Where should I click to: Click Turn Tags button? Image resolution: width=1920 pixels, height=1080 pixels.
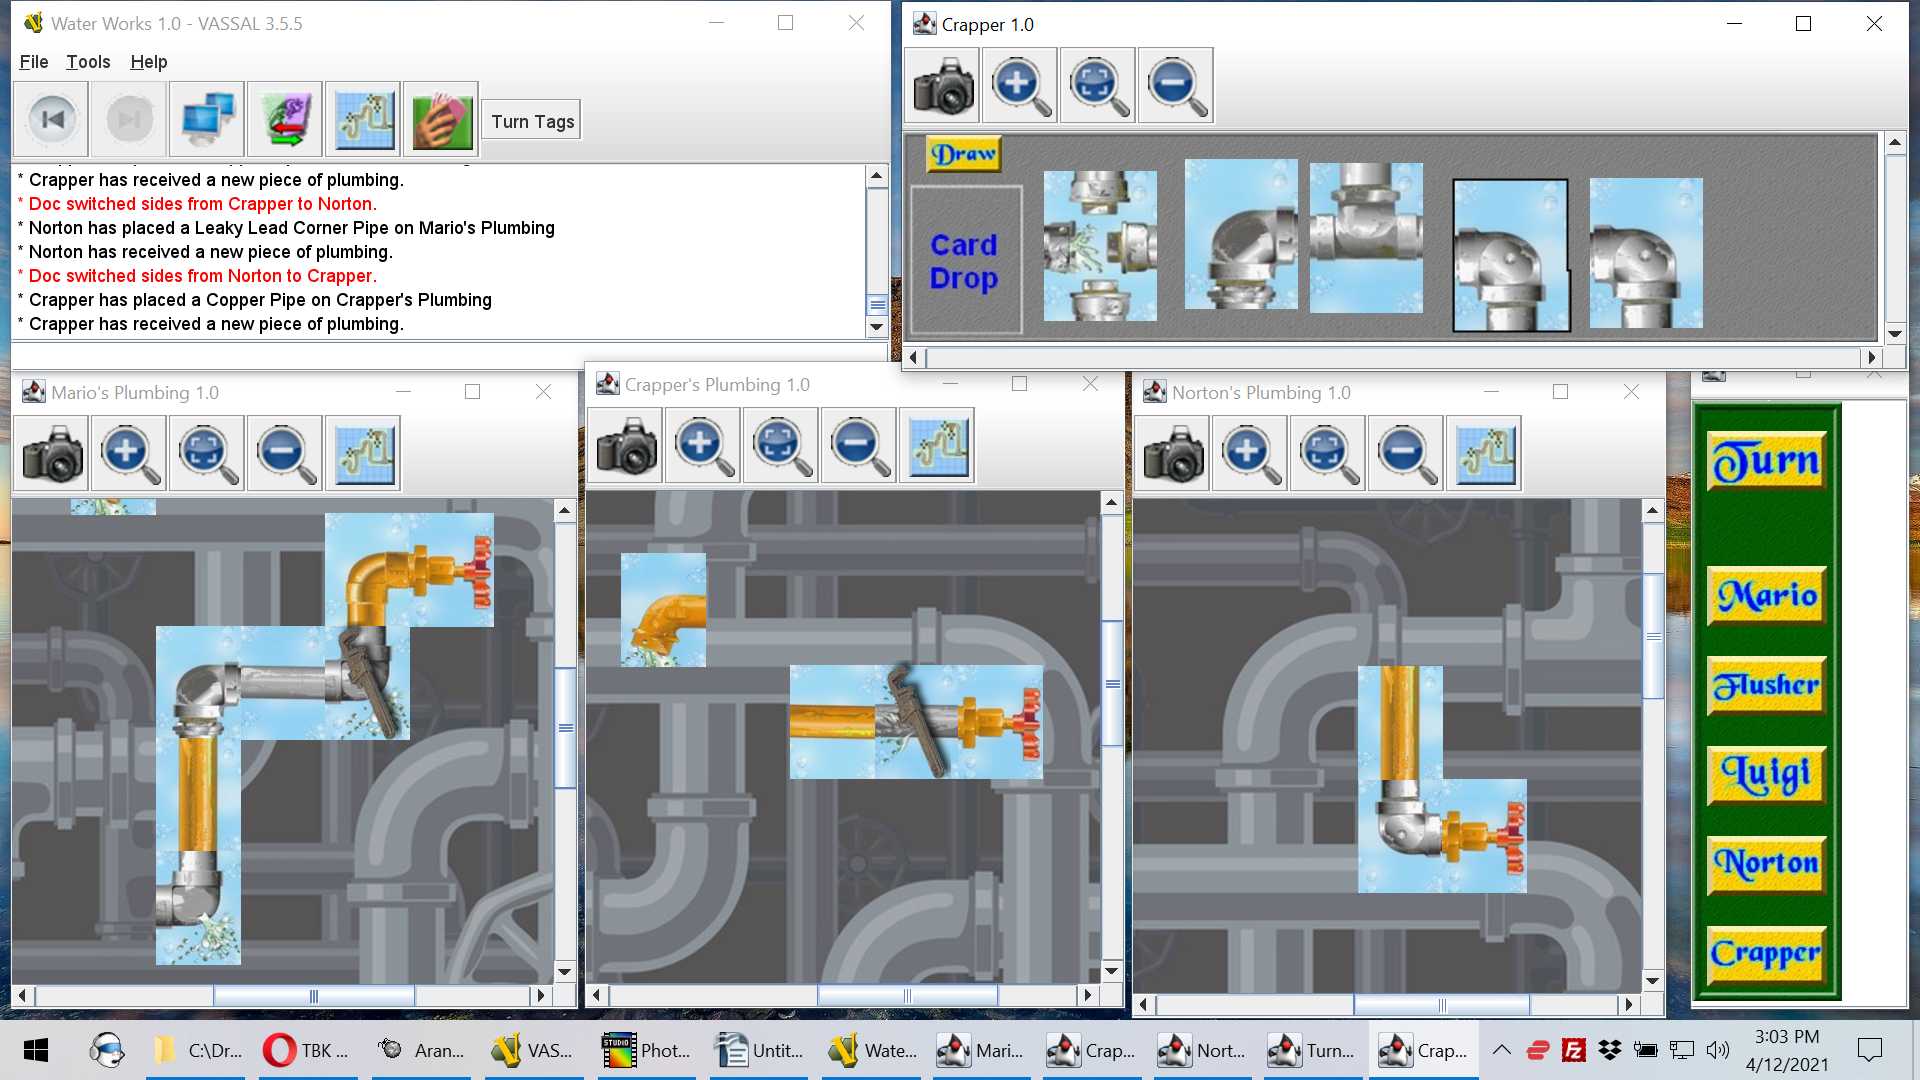coord(532,121)
